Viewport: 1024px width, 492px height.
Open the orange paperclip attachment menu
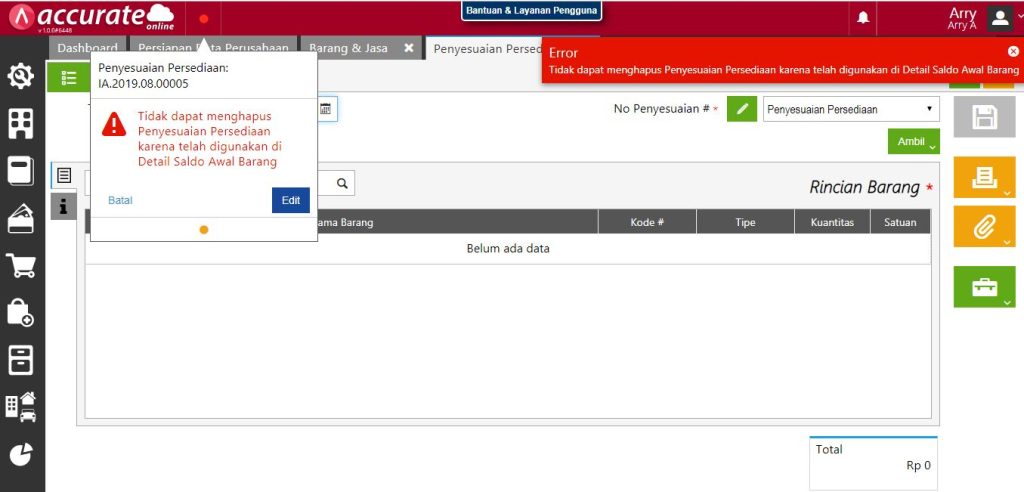[x=984, y=227]
